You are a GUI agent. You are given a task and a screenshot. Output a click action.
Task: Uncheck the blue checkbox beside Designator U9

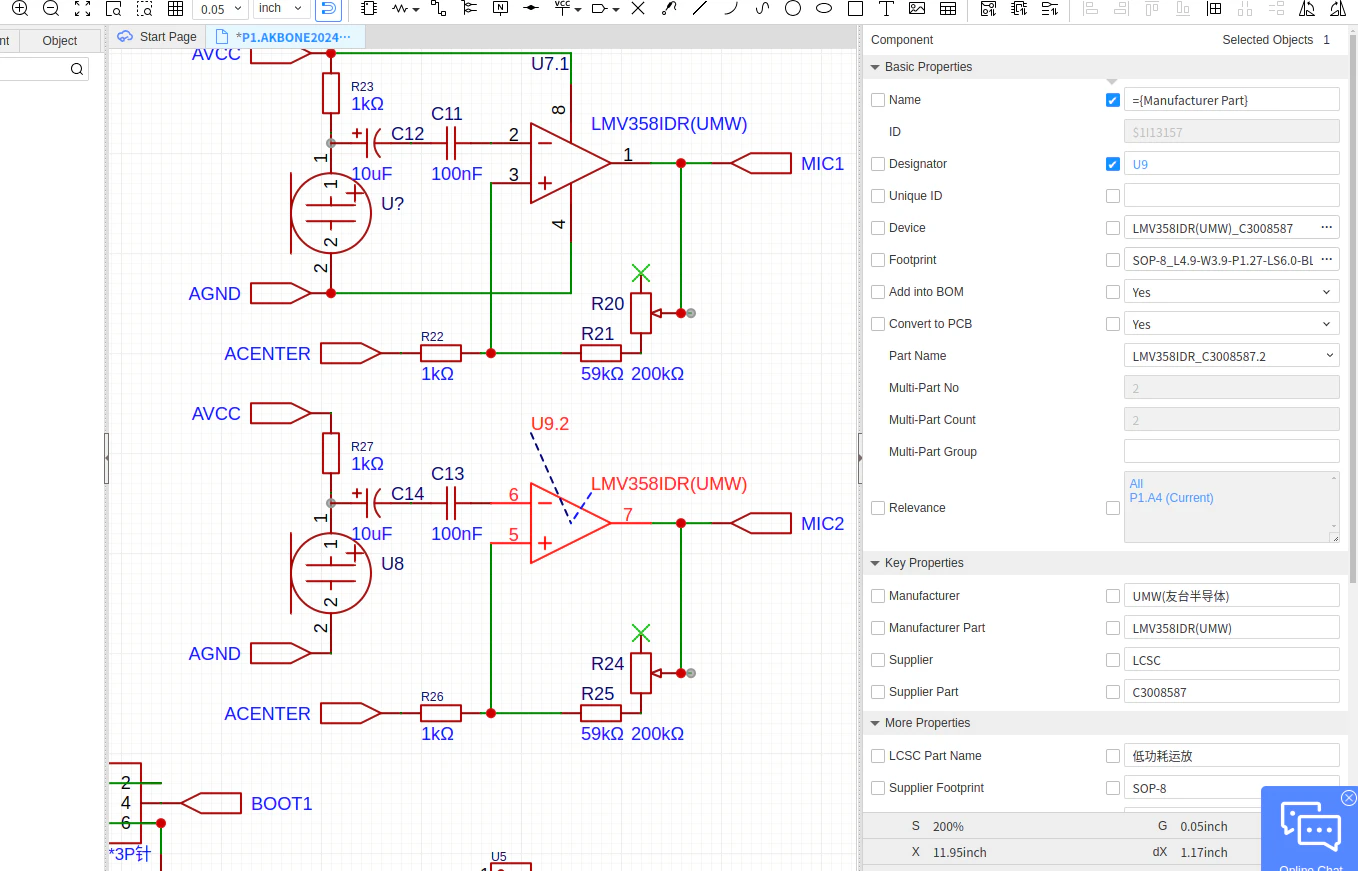point(1113,164)
